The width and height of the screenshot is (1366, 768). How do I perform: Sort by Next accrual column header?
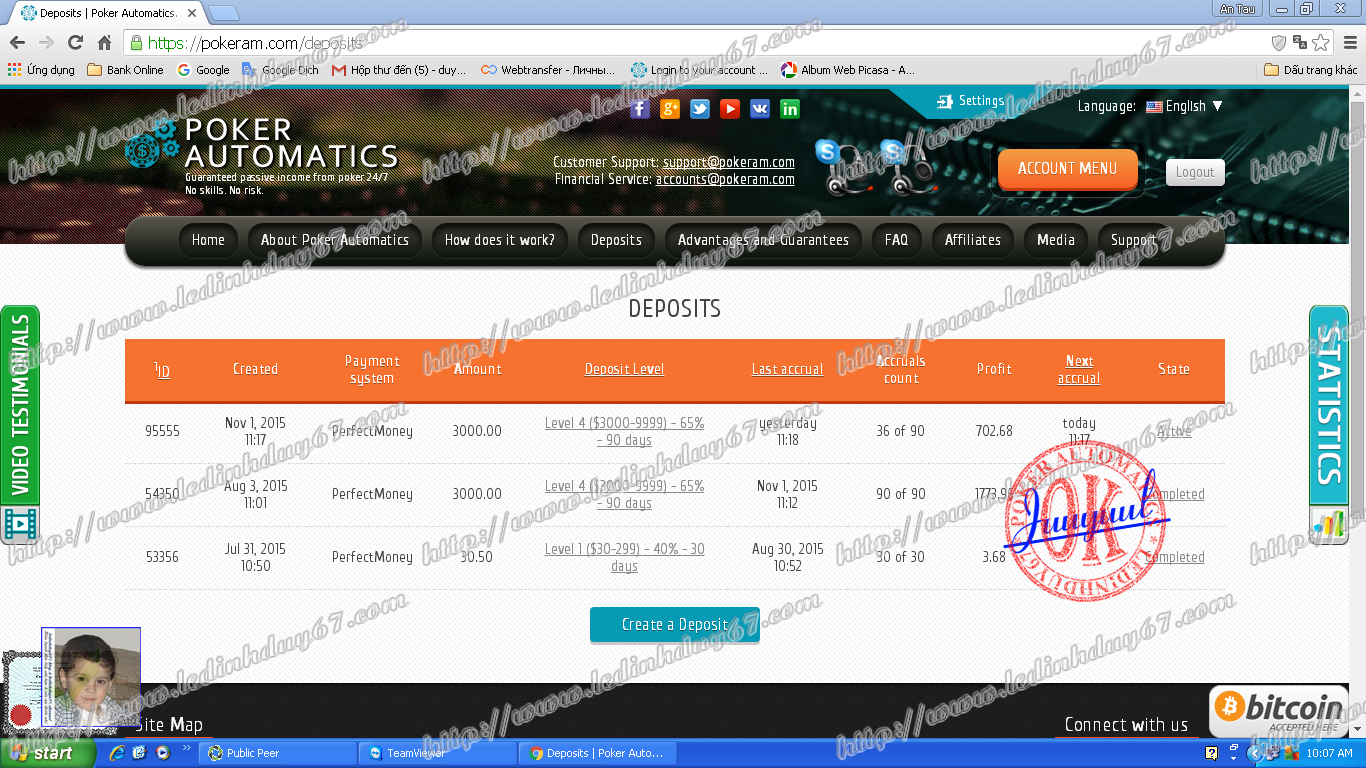click(x=1079, y=369)
